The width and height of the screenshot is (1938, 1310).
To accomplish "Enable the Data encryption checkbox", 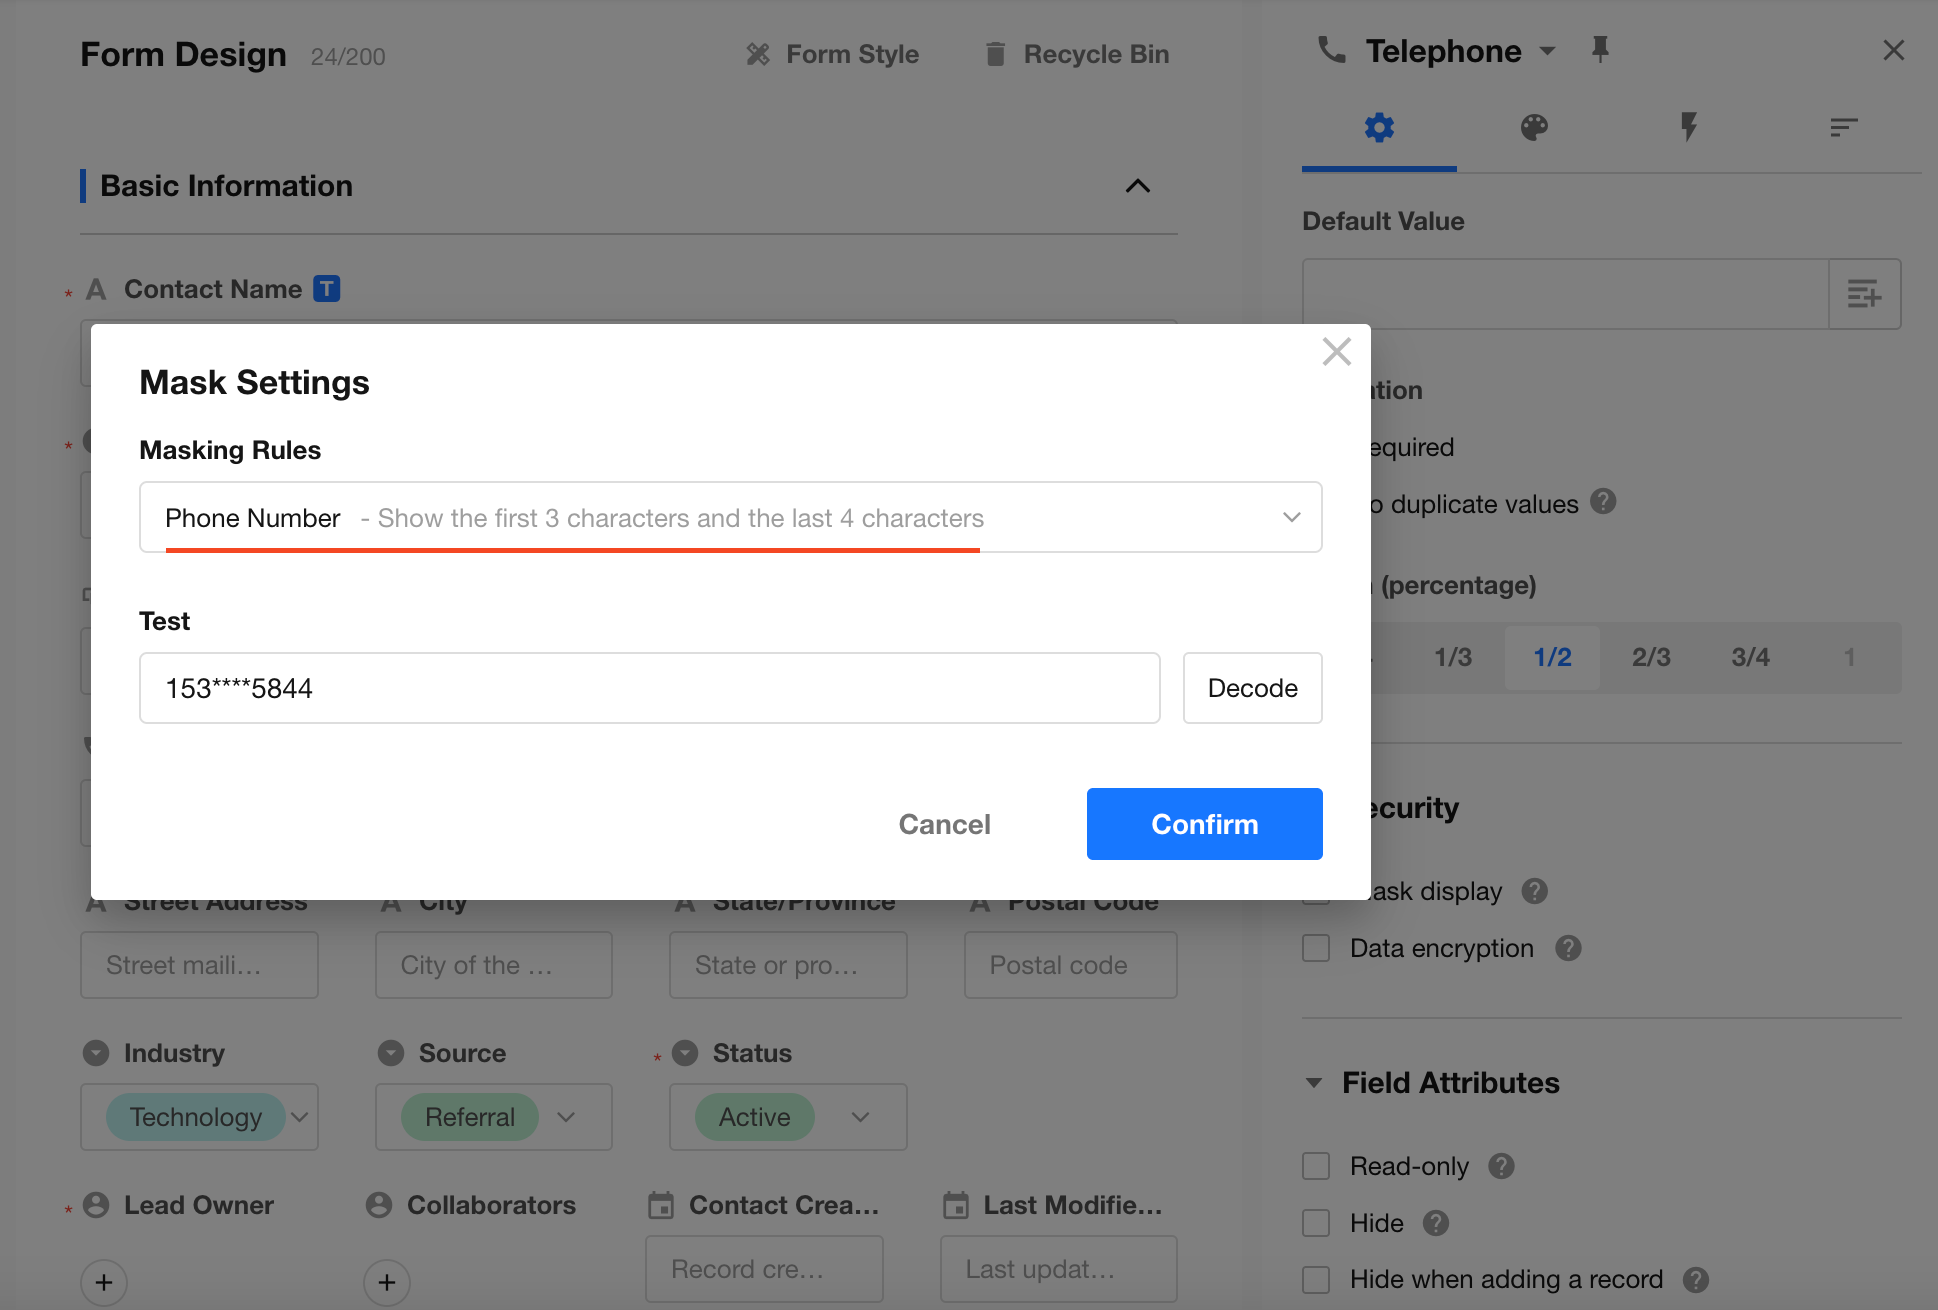I will point(1316,948).
